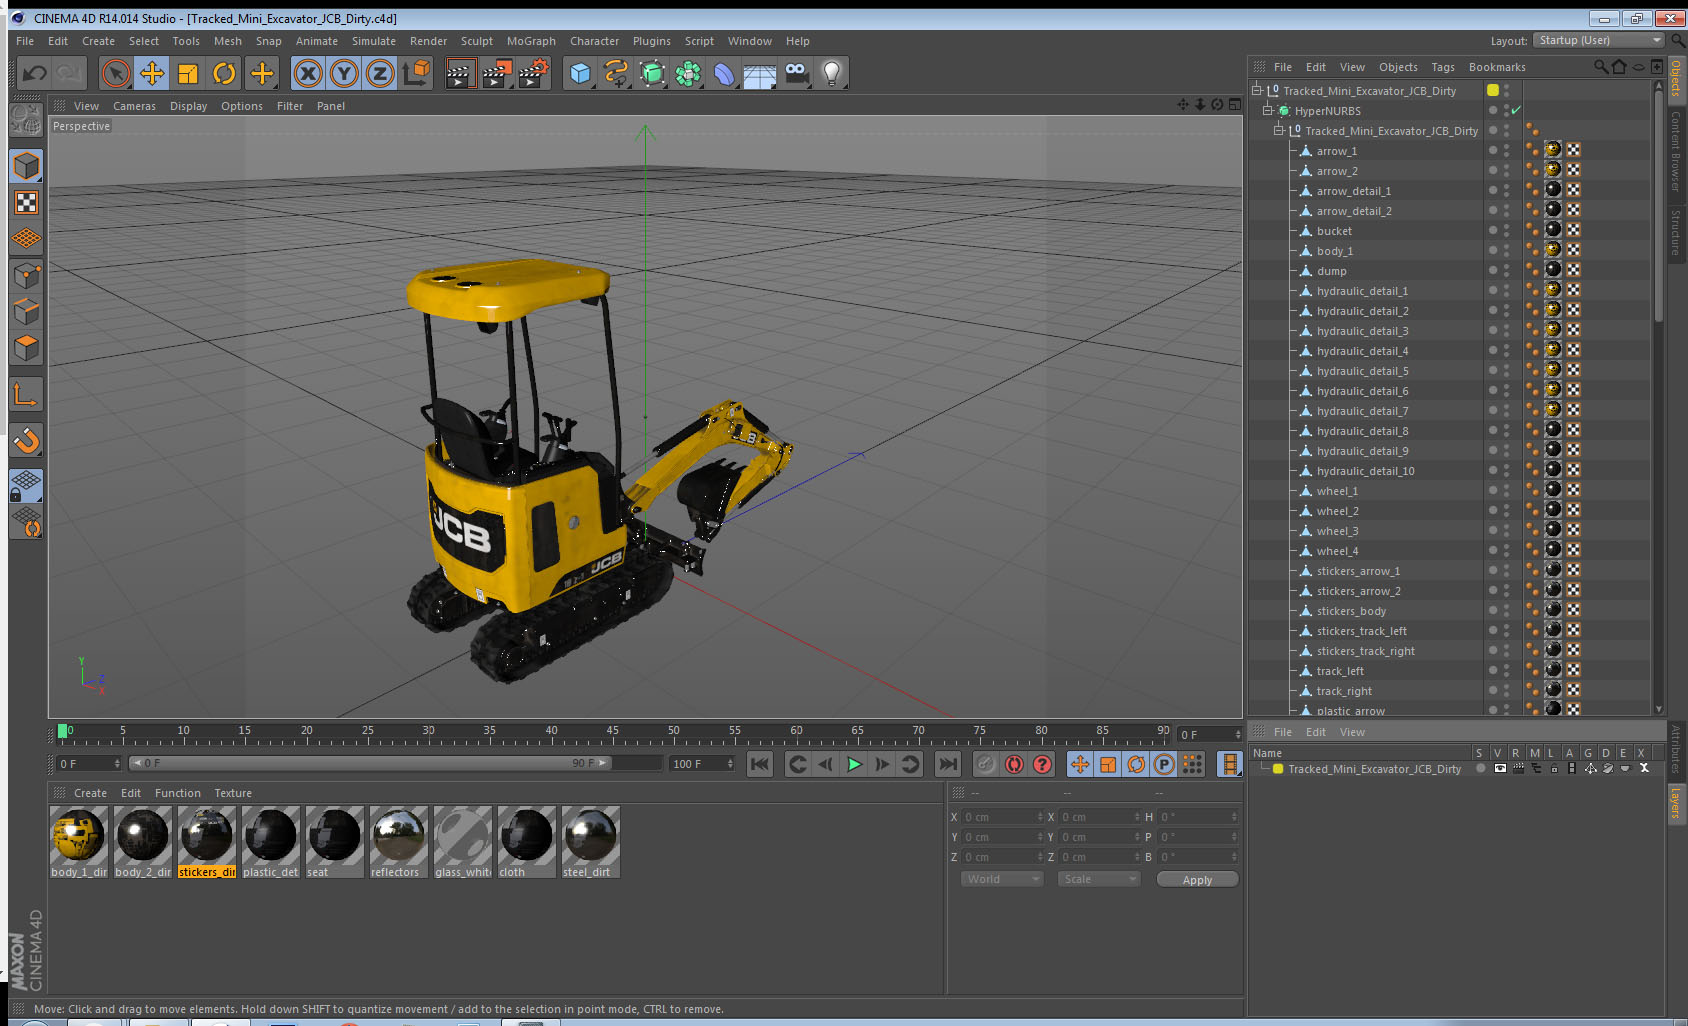Open viewport Cameras menu
Screen dimensions: 1688x1026
134,106
